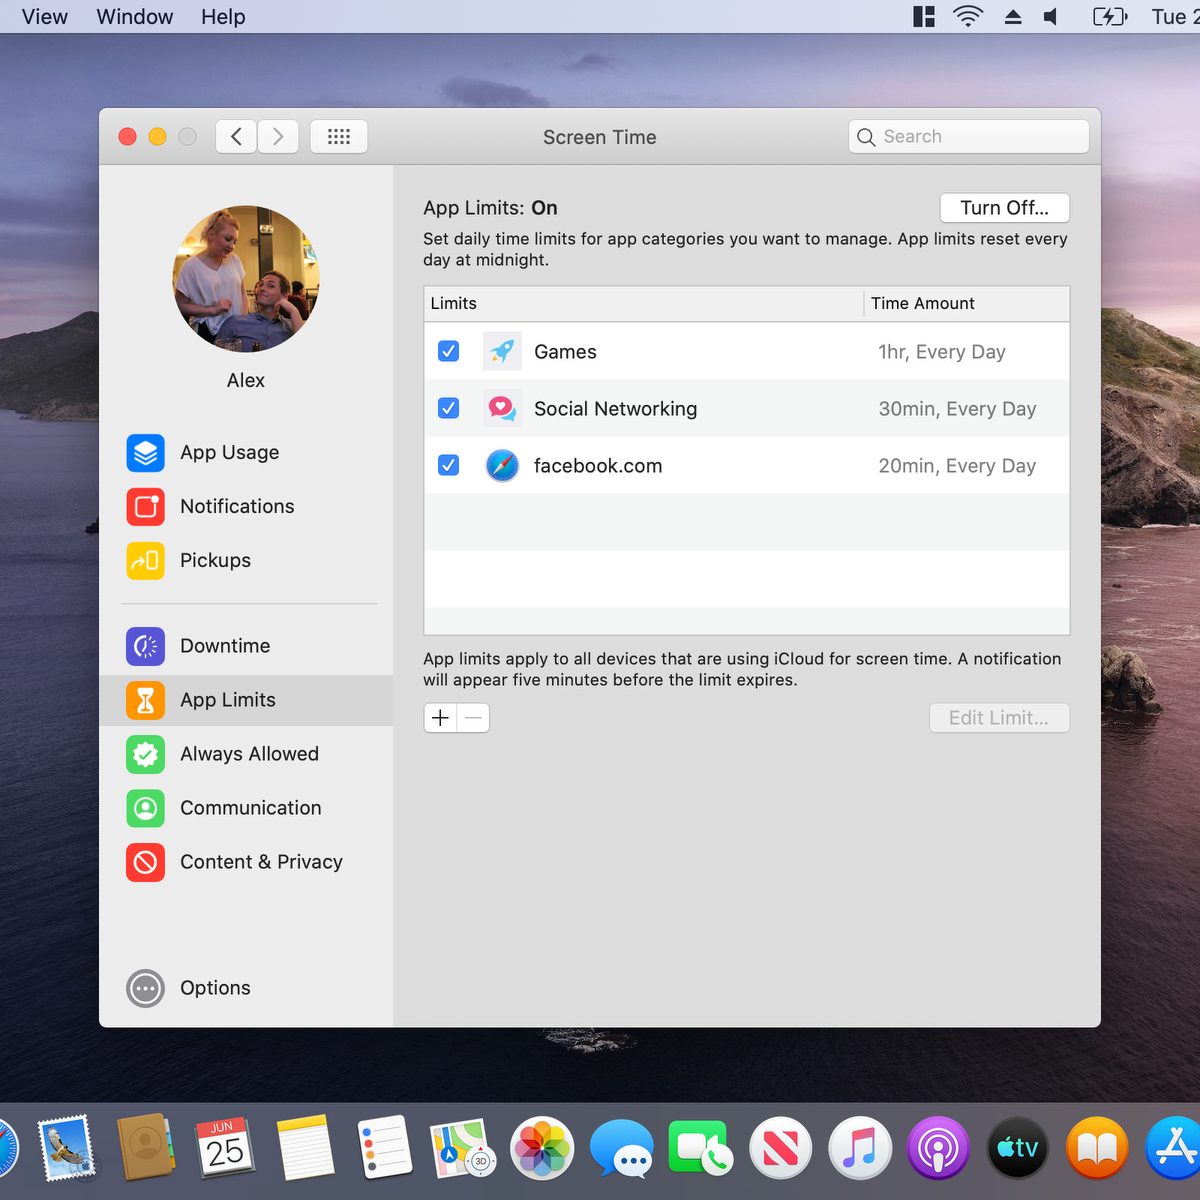
Task: Click the Search field
Action: (969, 137)
